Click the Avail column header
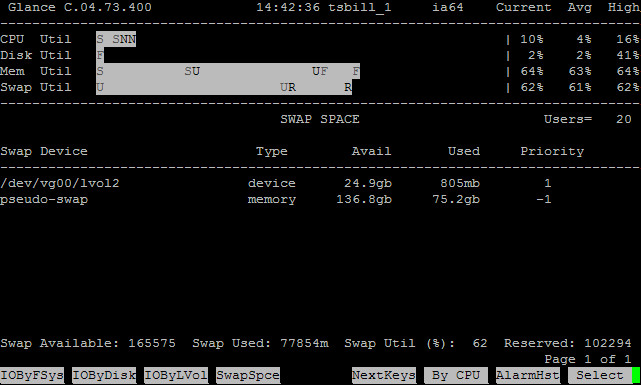Viewport: 641px width, 385px height. click(372, 151)
